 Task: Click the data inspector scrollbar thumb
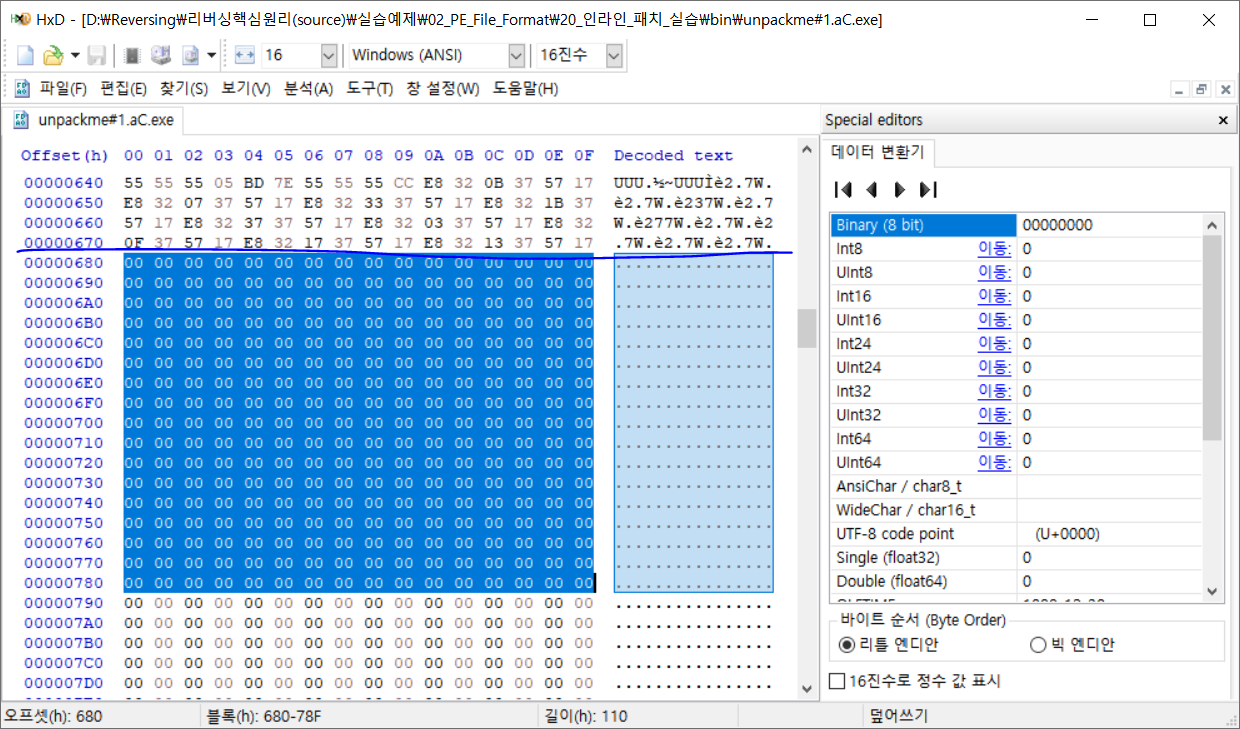[x=1212, y=336]
